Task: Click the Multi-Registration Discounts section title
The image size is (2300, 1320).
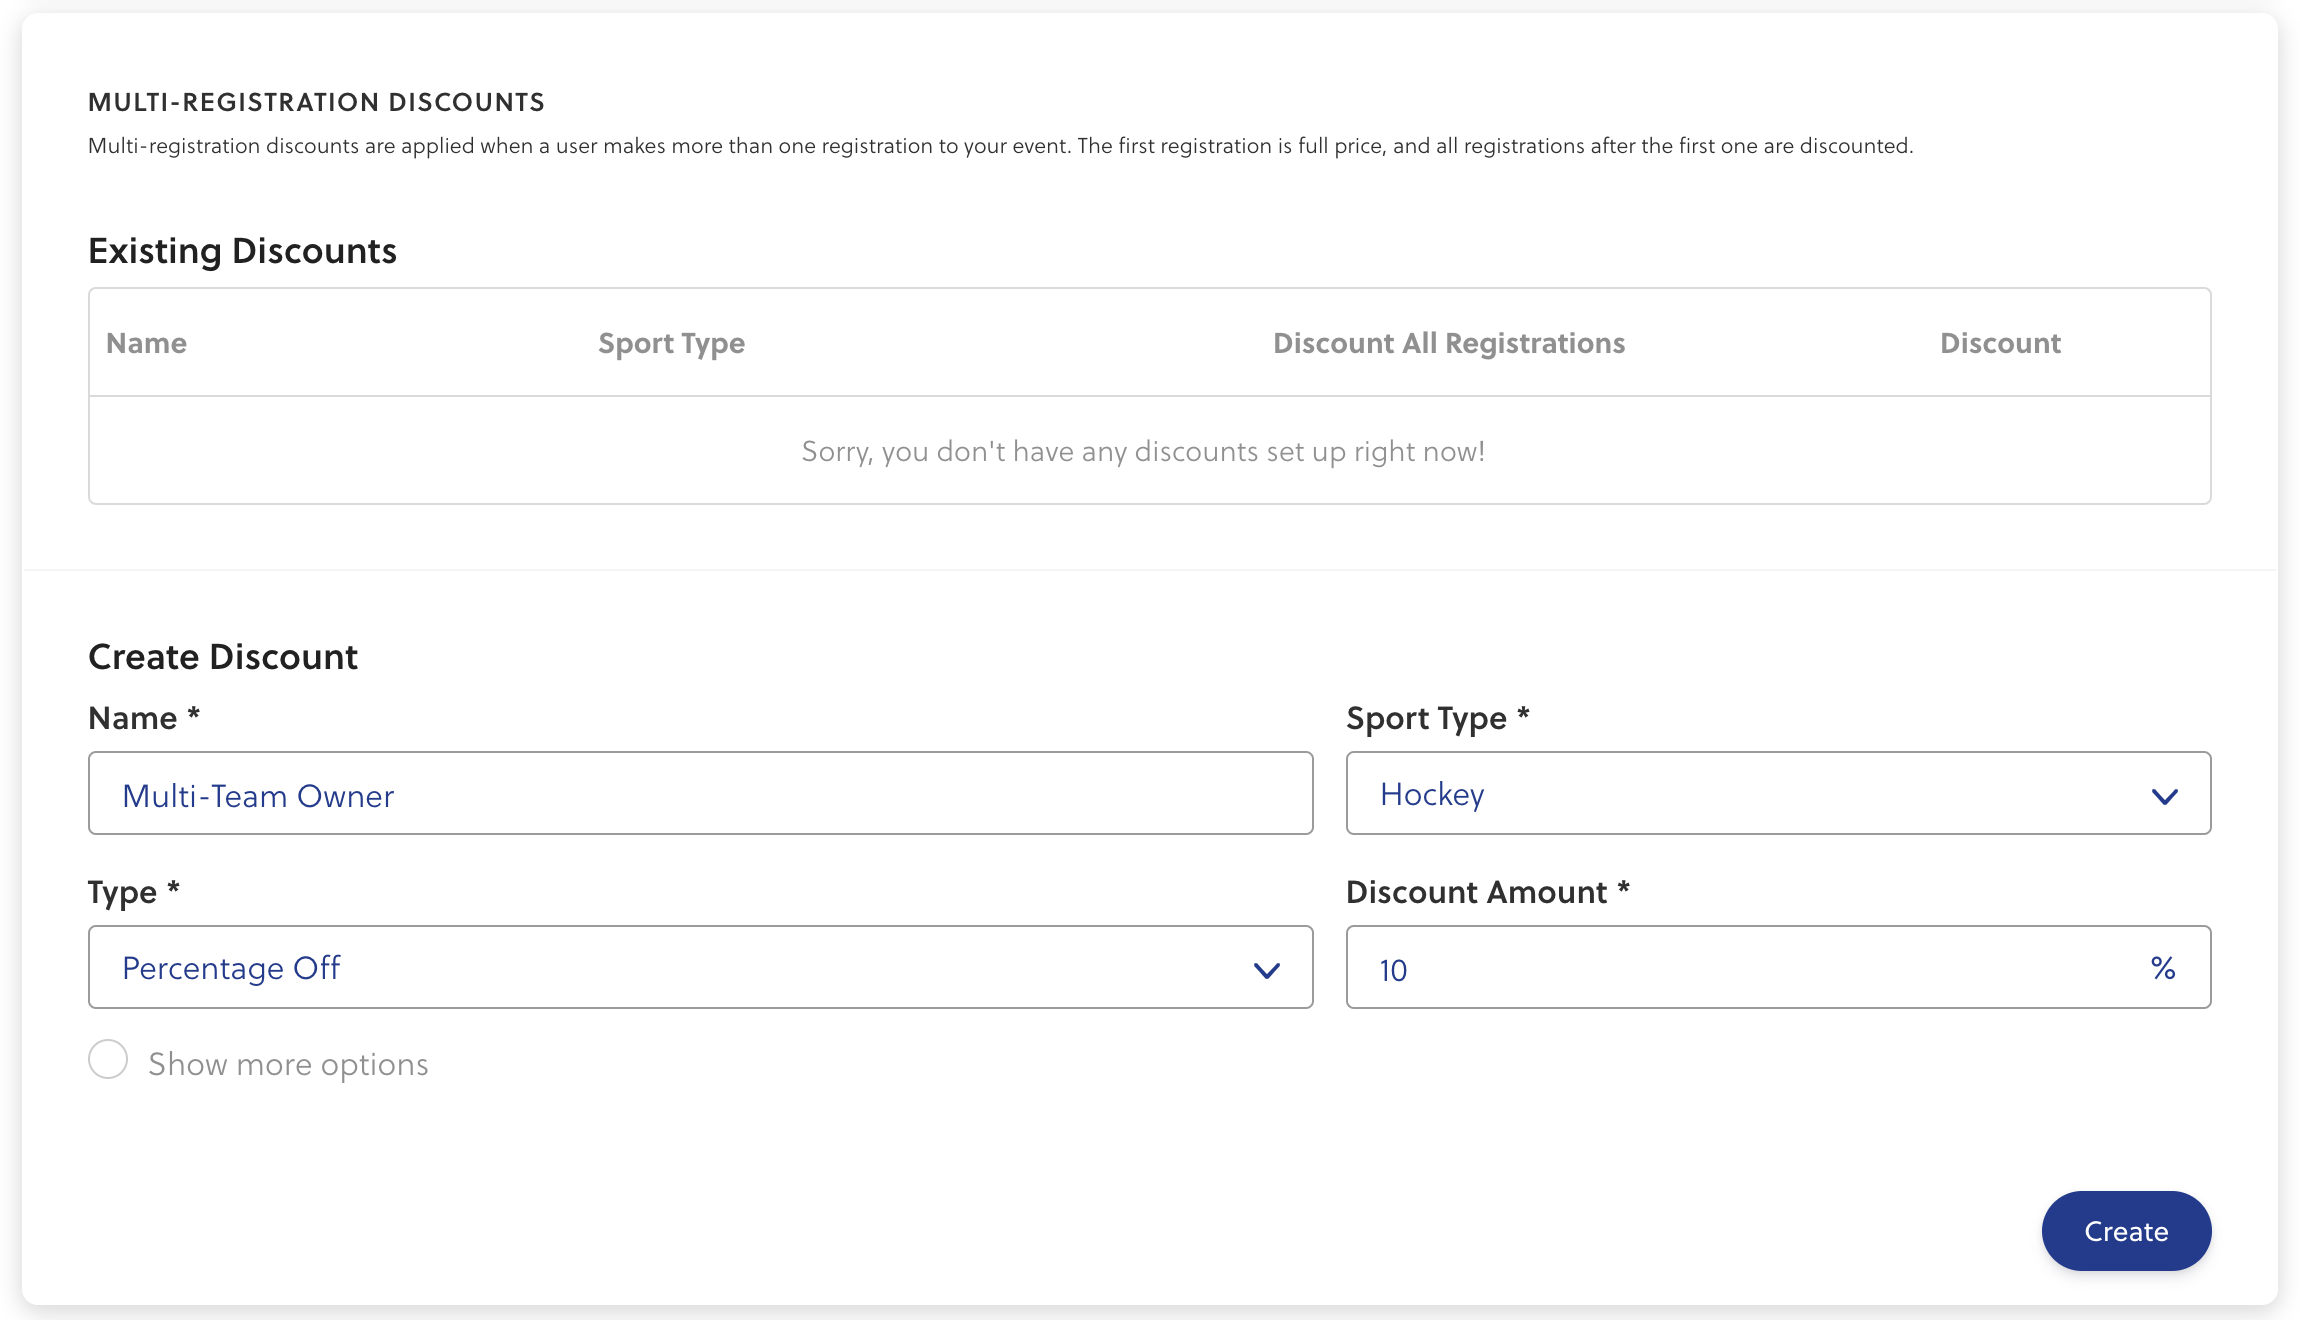Action: pyautogui.click(x=316, y=102)
